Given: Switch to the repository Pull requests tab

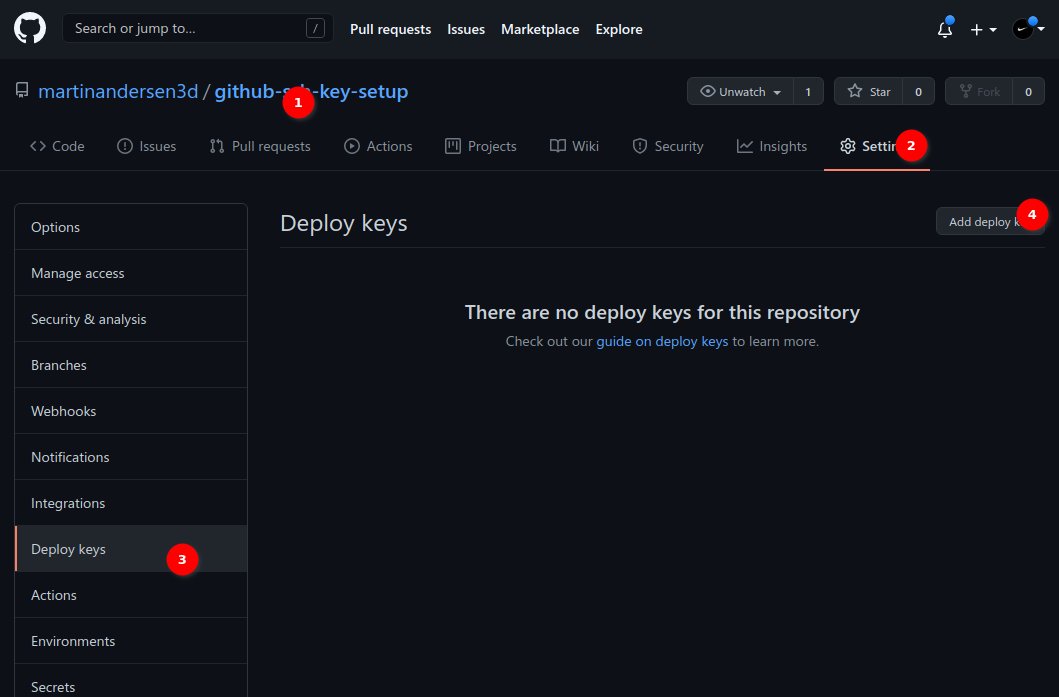Looking at the screenshot, I should tap(260, 146).
